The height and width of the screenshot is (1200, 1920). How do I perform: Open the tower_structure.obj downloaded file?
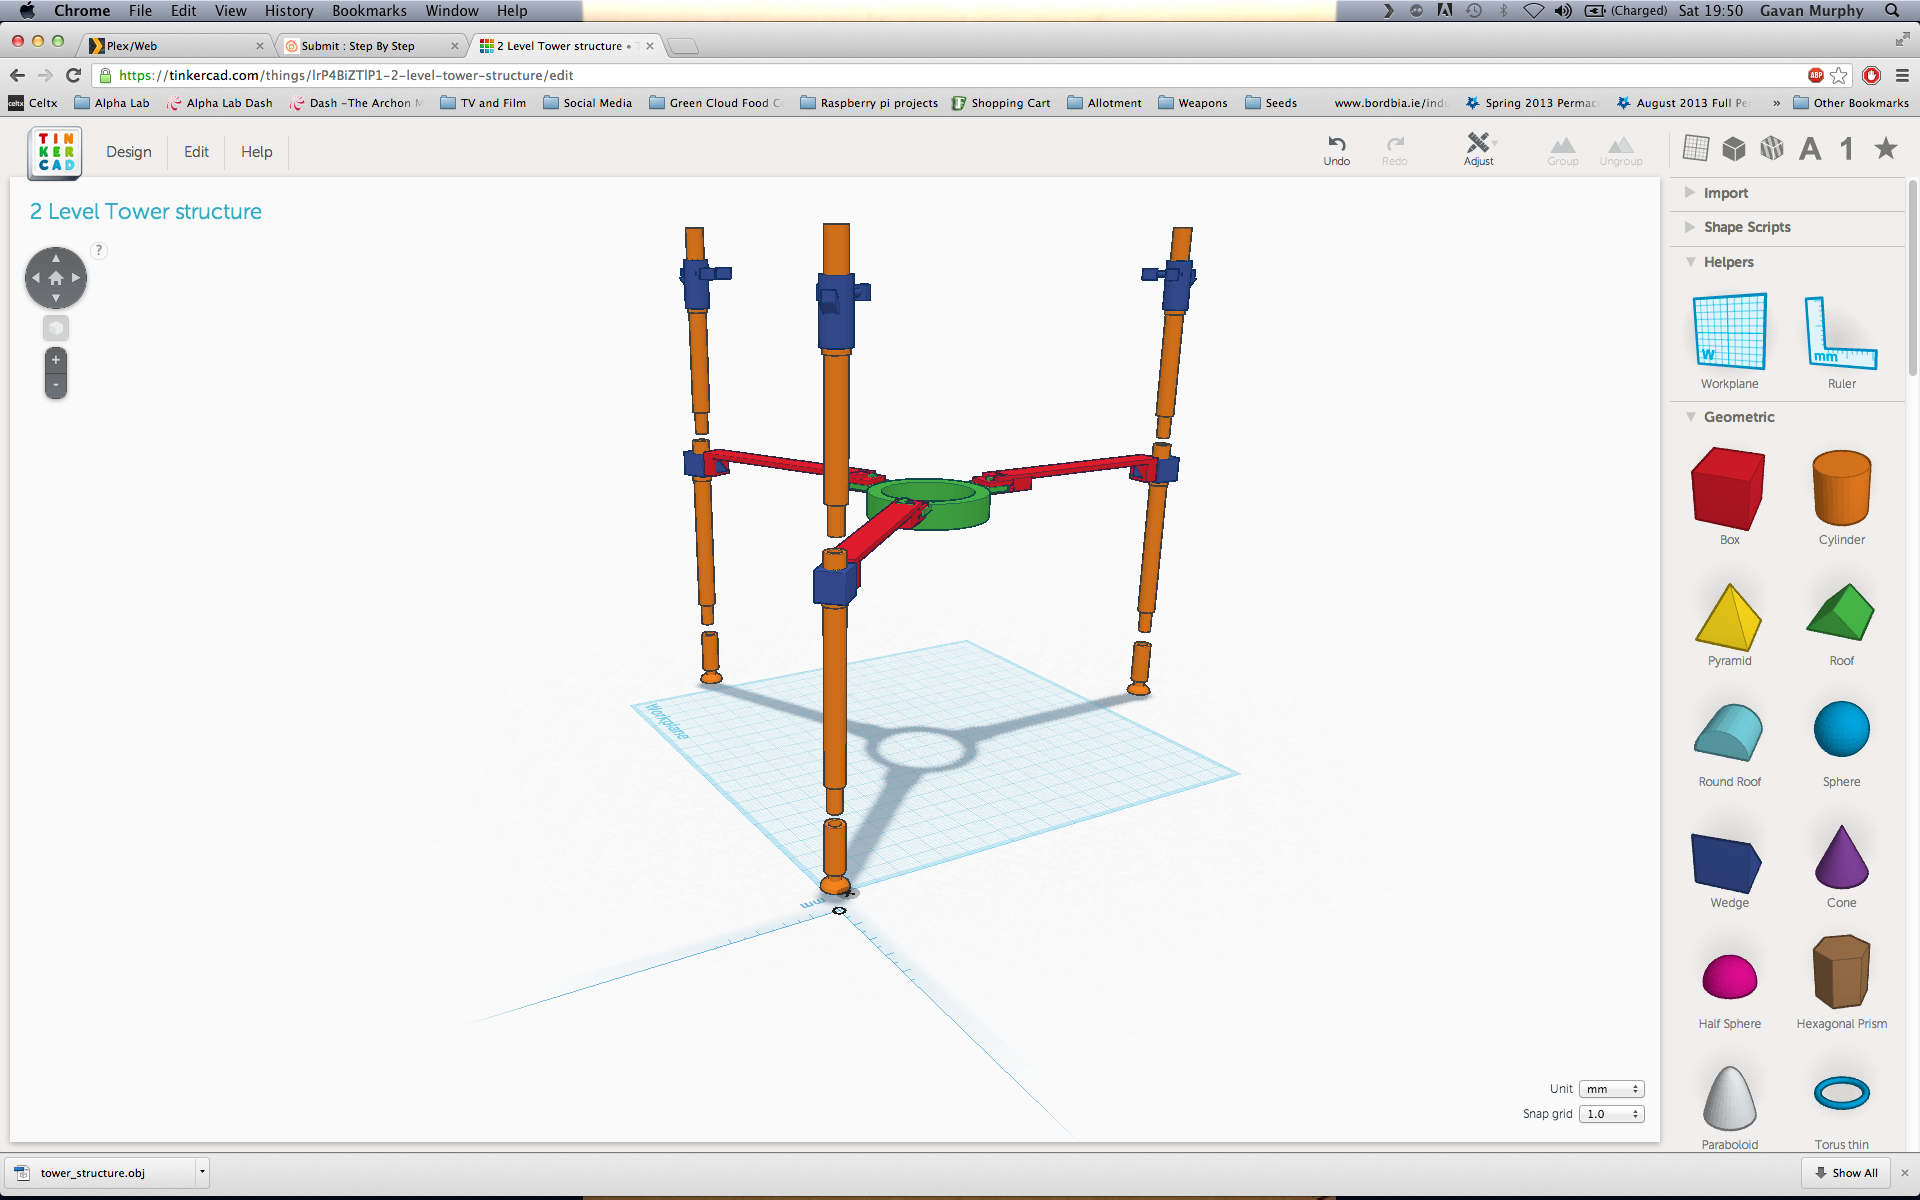tap(100, 1173)
